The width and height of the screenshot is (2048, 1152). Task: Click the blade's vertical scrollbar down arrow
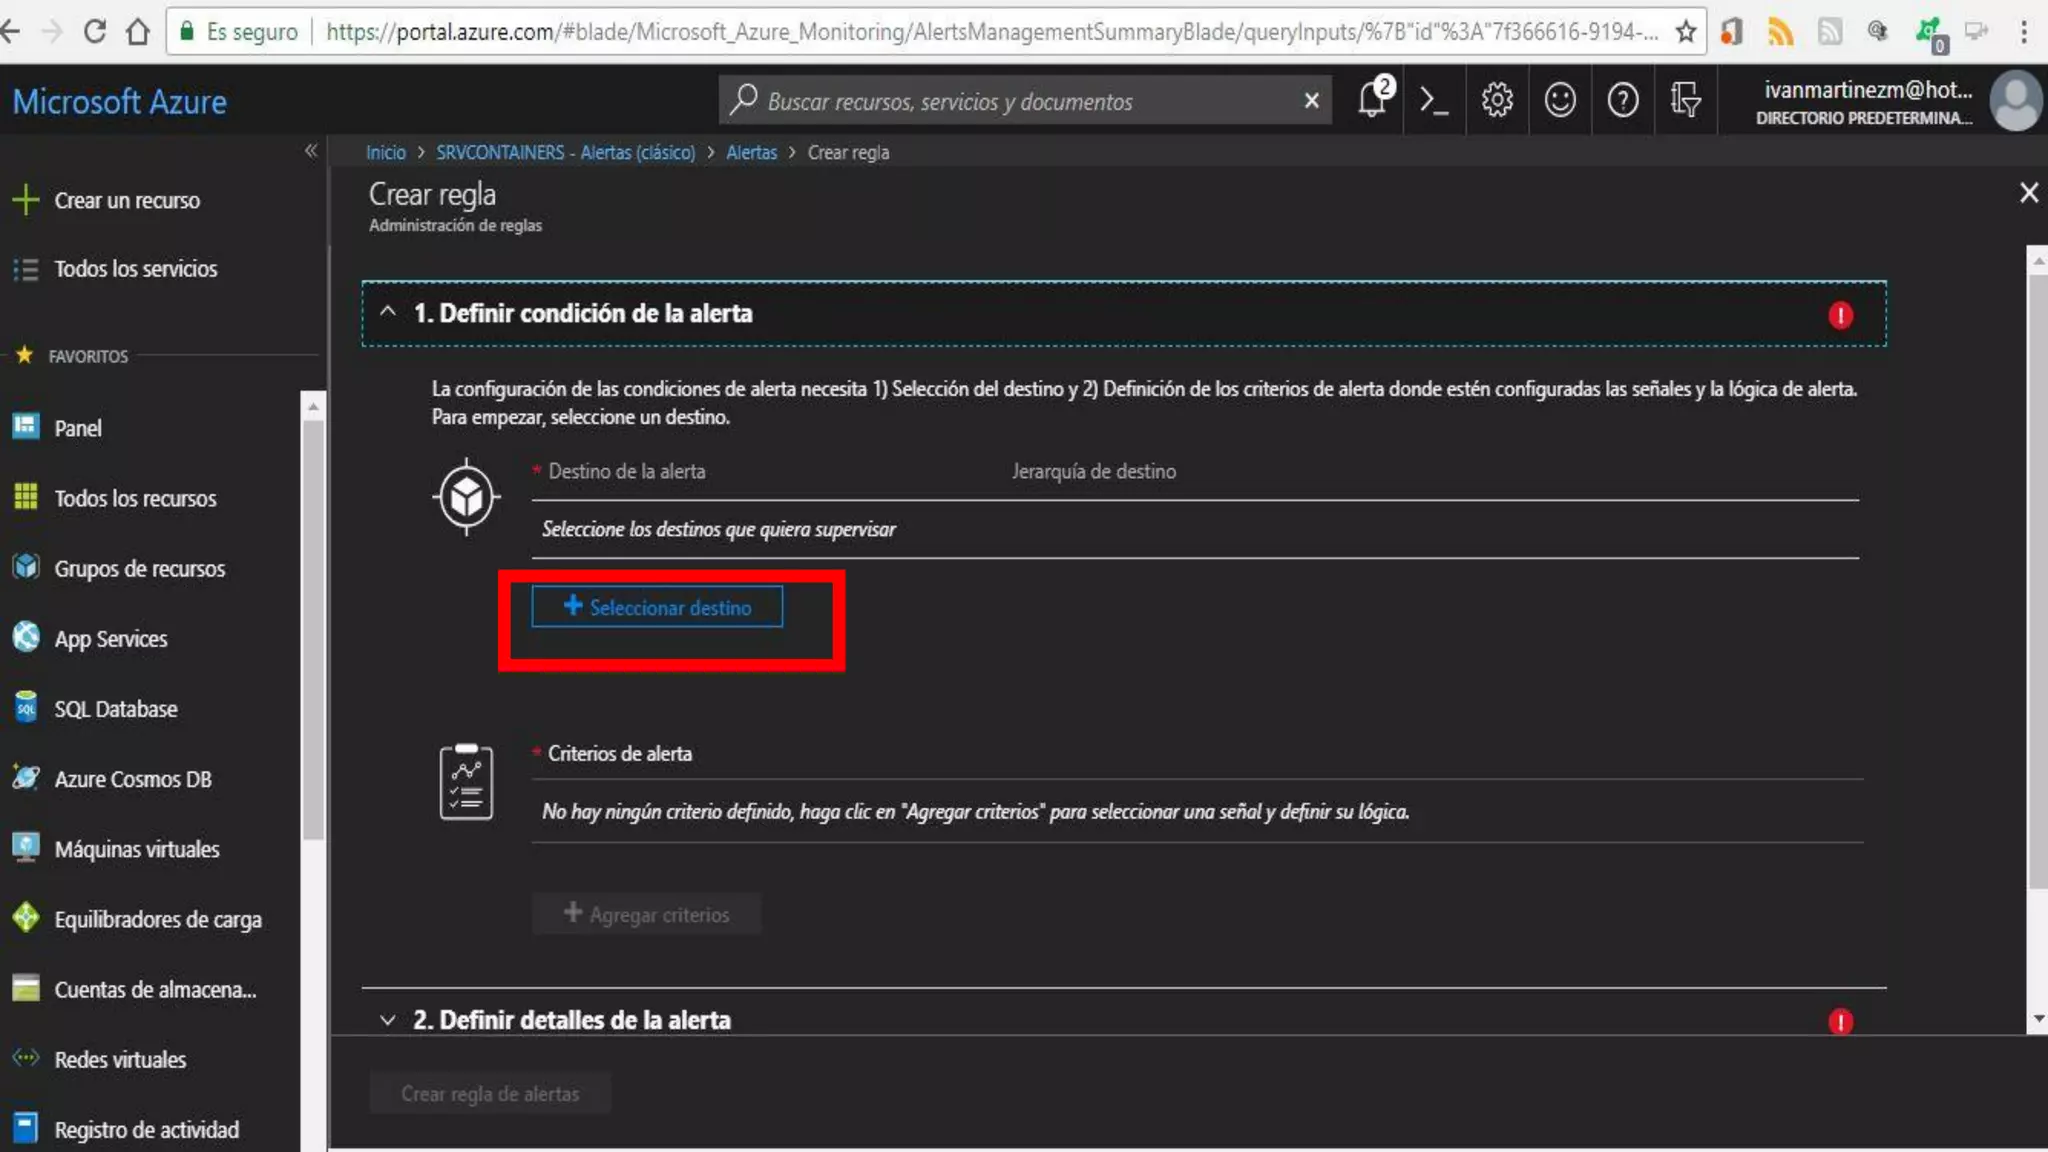point(2038,1019)
